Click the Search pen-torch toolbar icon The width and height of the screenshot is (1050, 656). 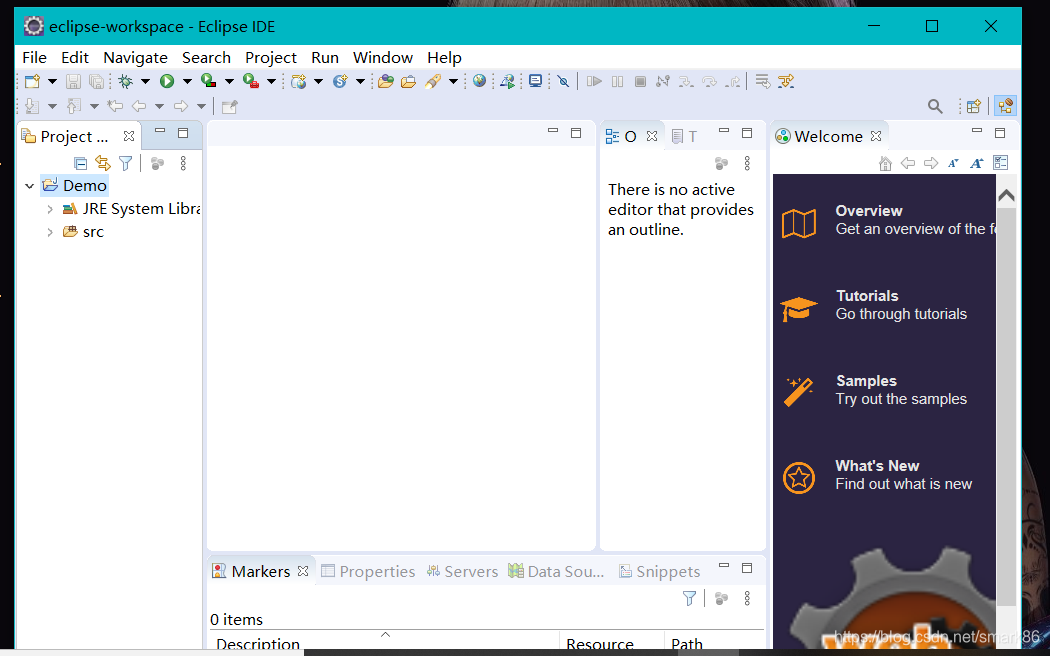point(433,82)
